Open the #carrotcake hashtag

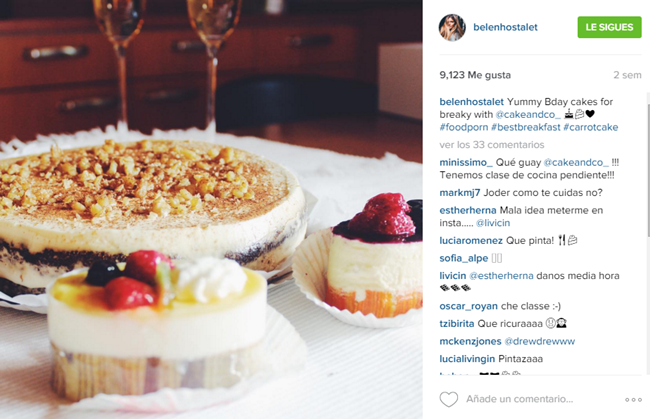[590, 127]
